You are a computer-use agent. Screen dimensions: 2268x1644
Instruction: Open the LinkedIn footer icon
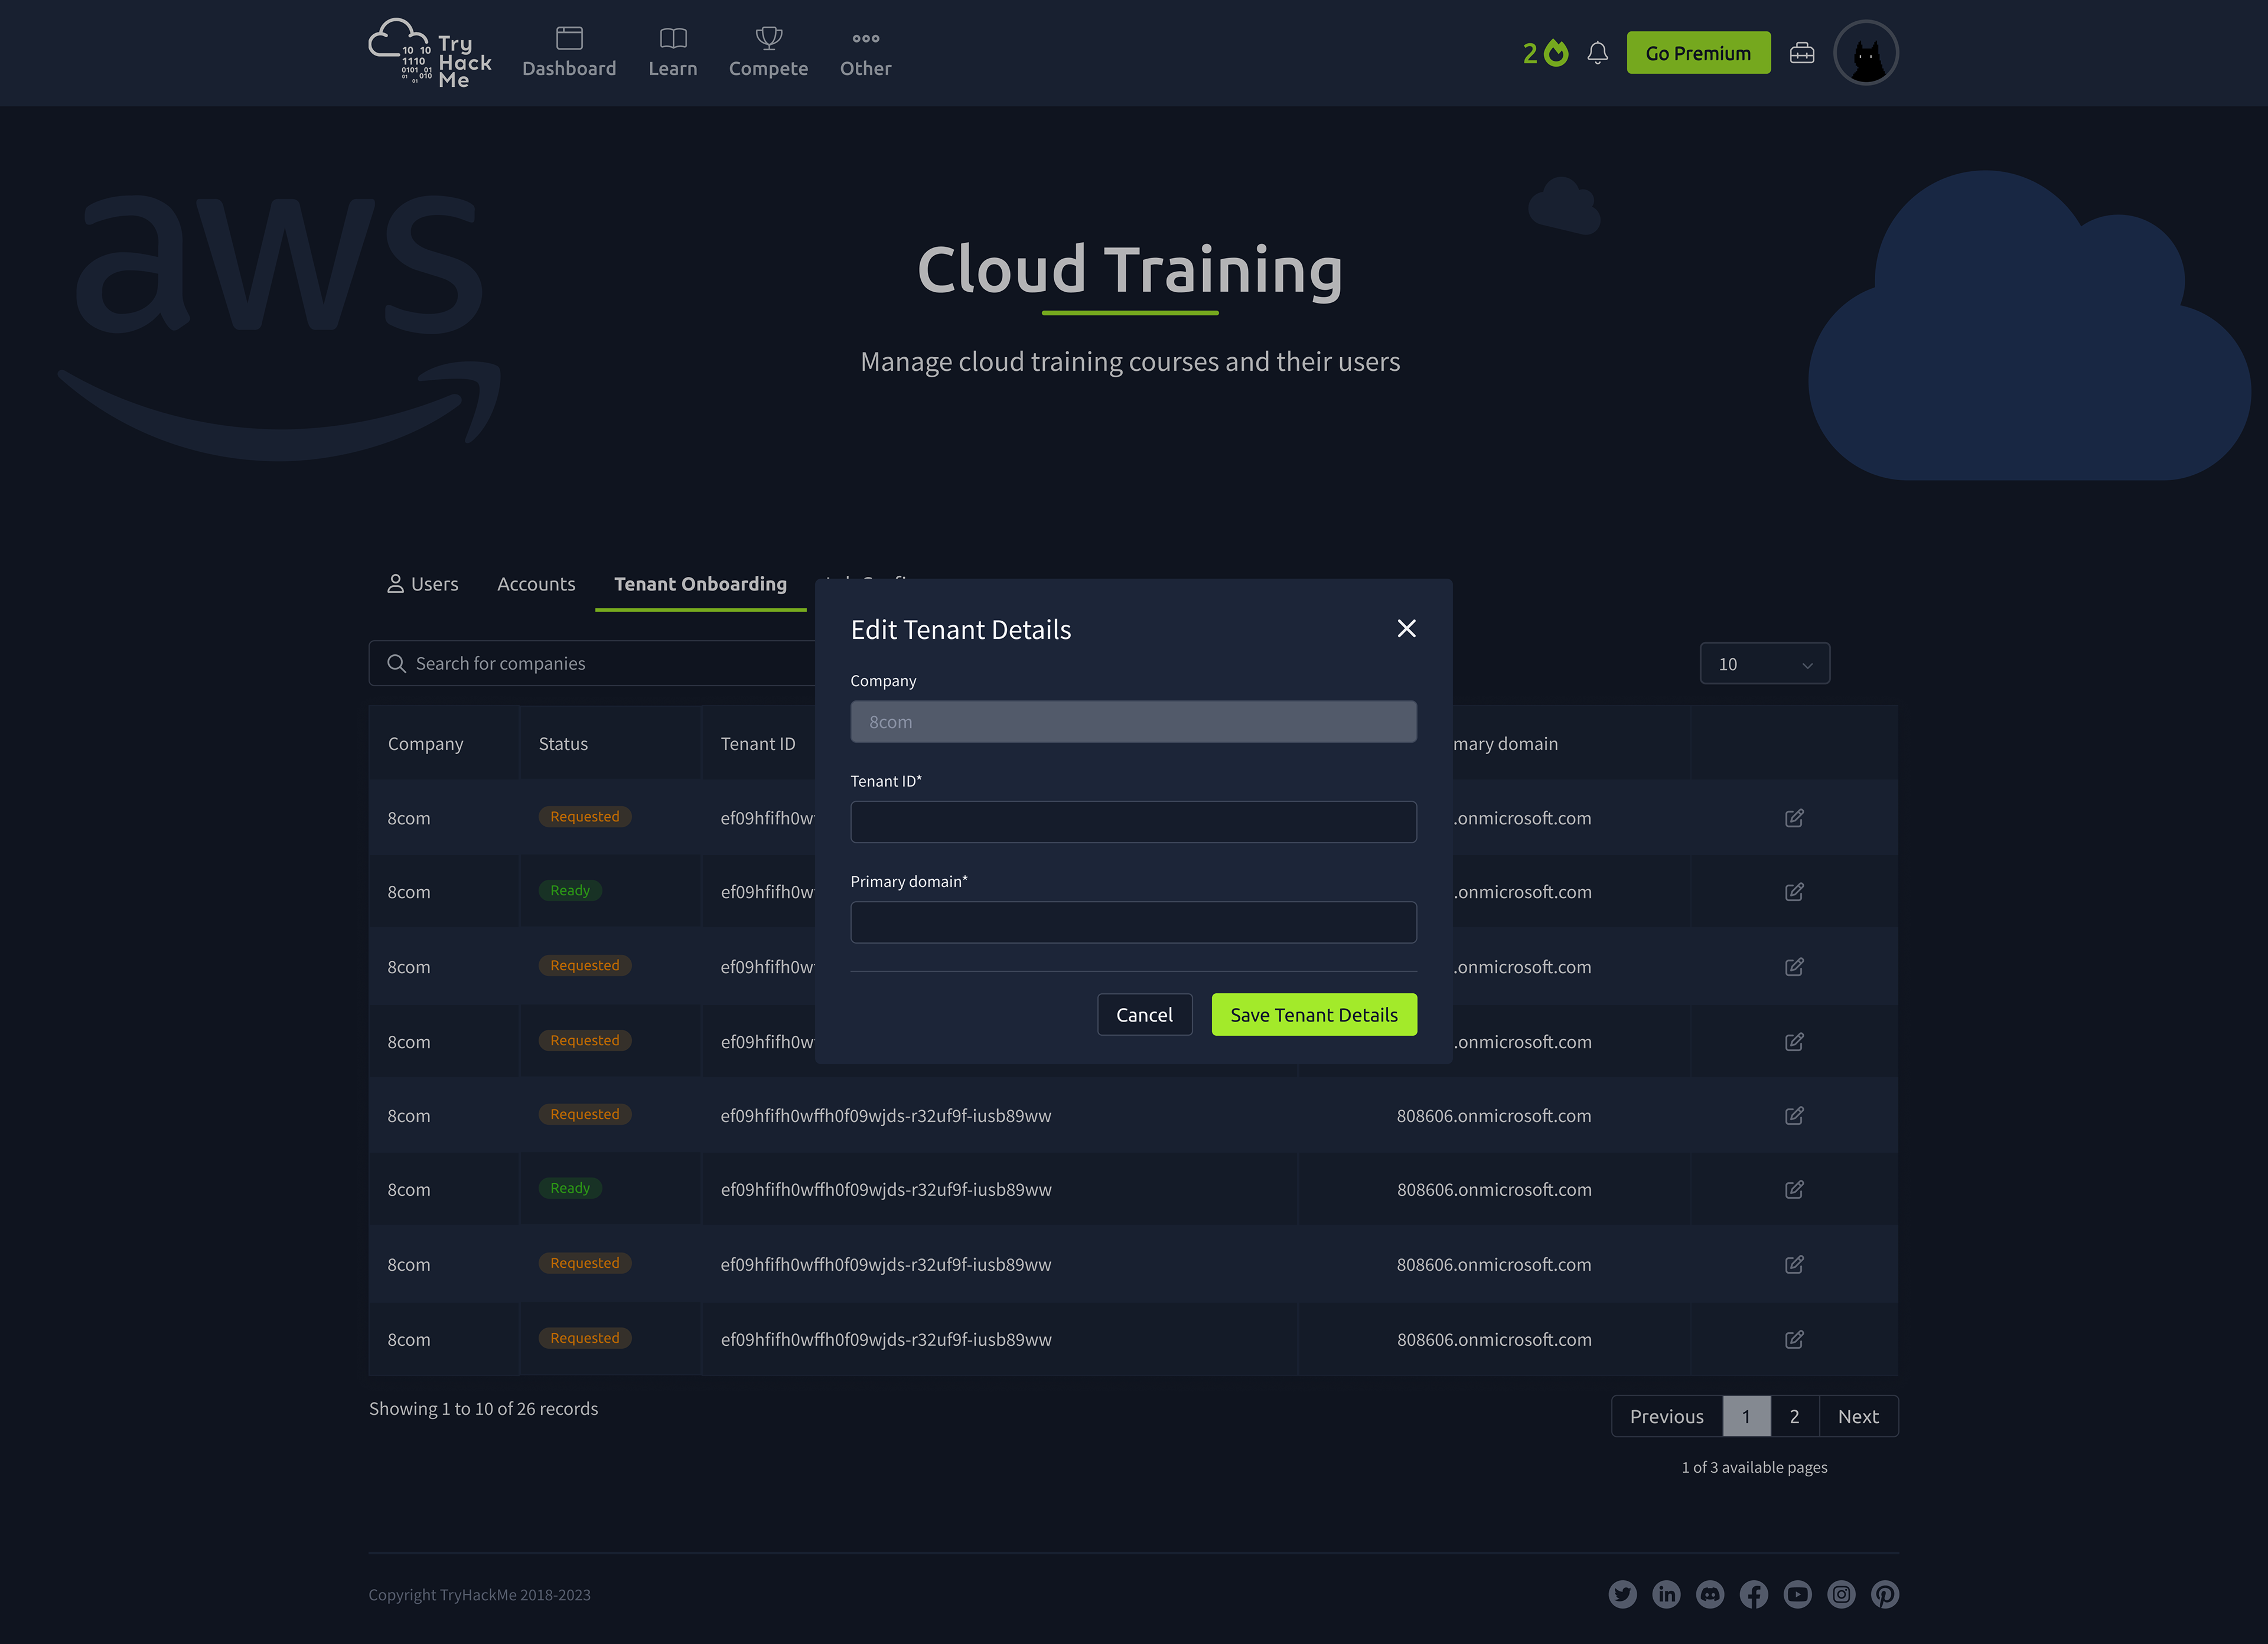pos(1666,1595)
